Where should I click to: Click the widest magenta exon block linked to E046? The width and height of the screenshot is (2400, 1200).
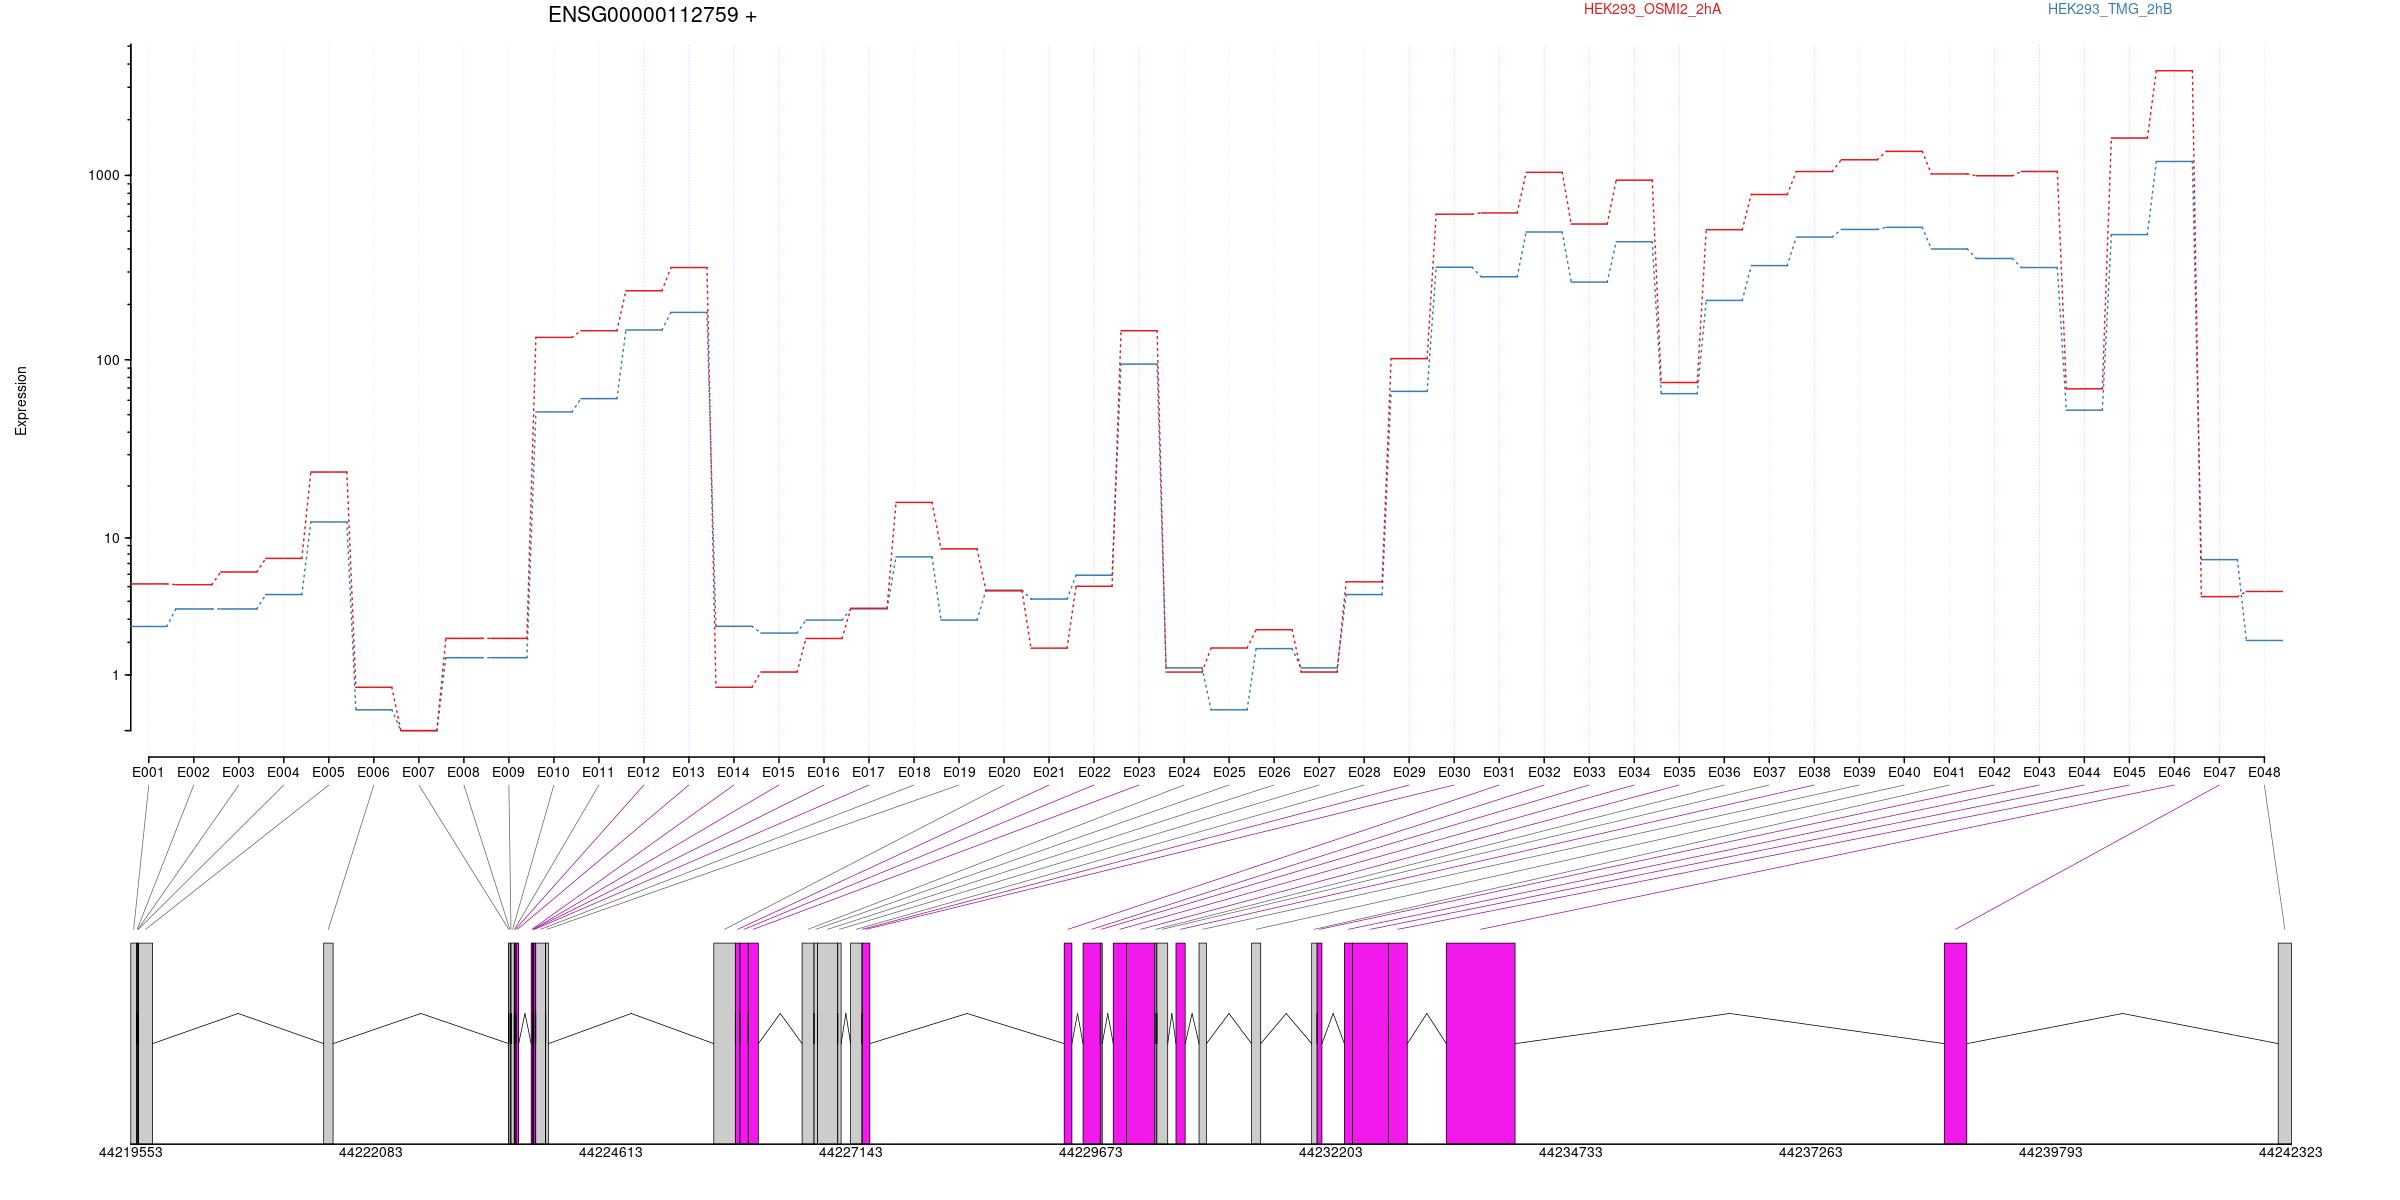[x=1480, y=1043]
